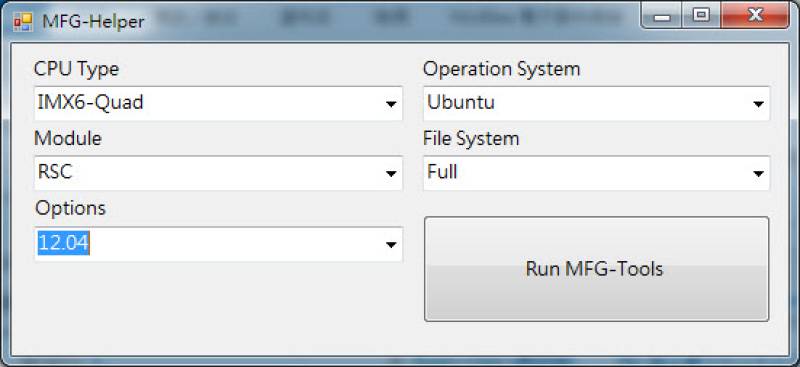Click the Options label text
800x367 pixels.
70,208
